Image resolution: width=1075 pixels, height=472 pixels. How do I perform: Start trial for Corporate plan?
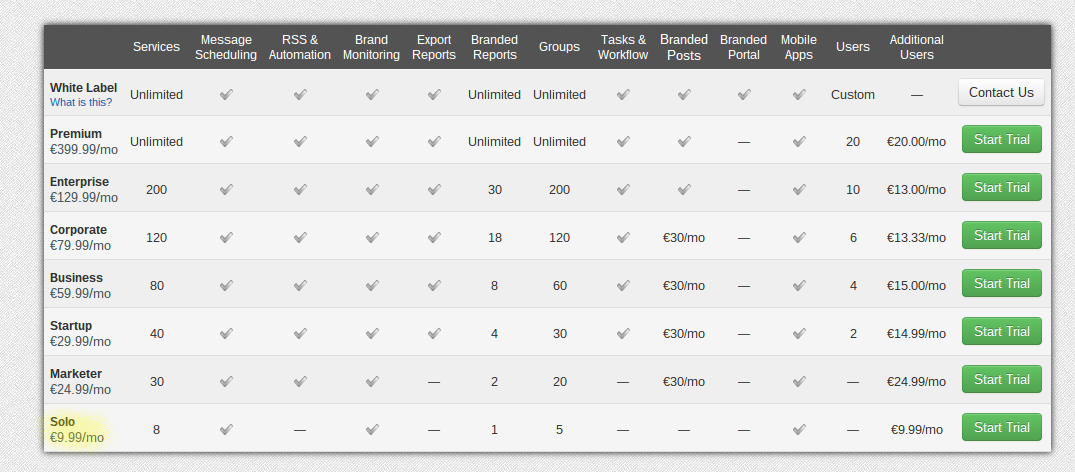pos(1001,236)
